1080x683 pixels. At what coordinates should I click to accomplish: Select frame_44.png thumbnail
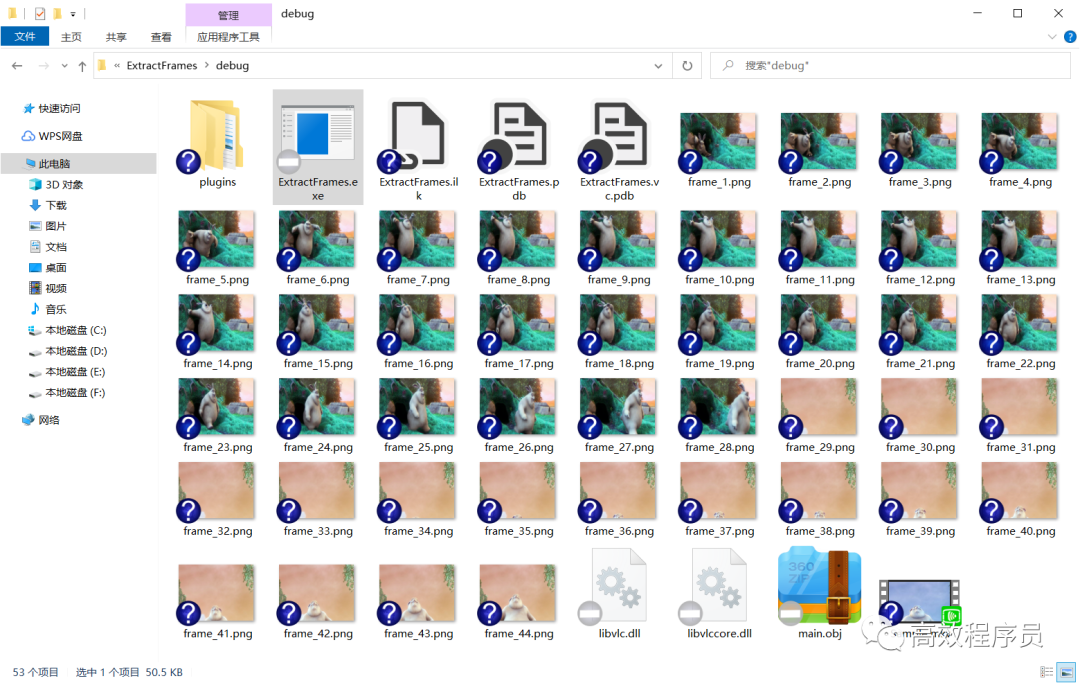[518, 593]
